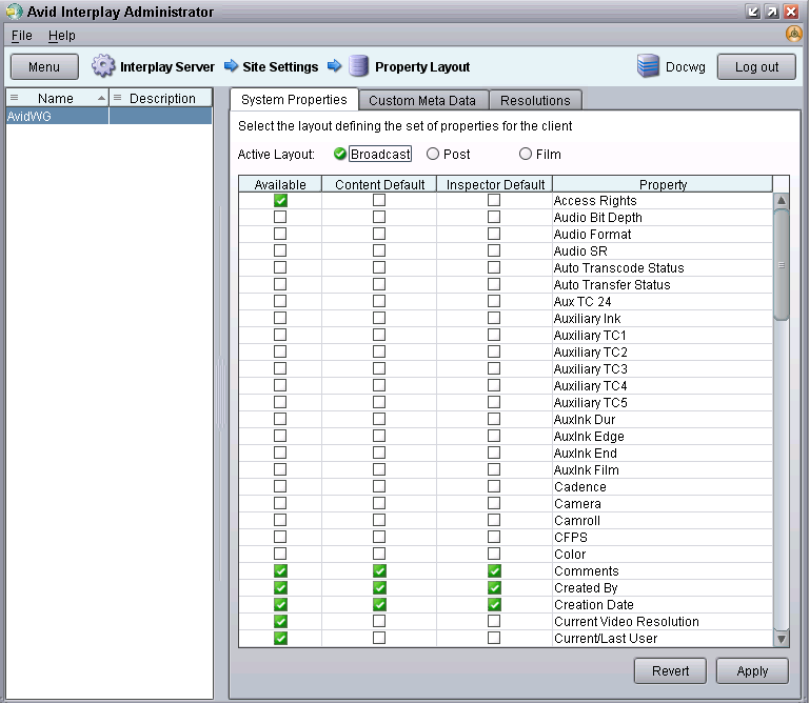Viewport: 809px width, 703px height.
Task: Check Content Default for Current Video Resolution
Action: tap(379, 621)
